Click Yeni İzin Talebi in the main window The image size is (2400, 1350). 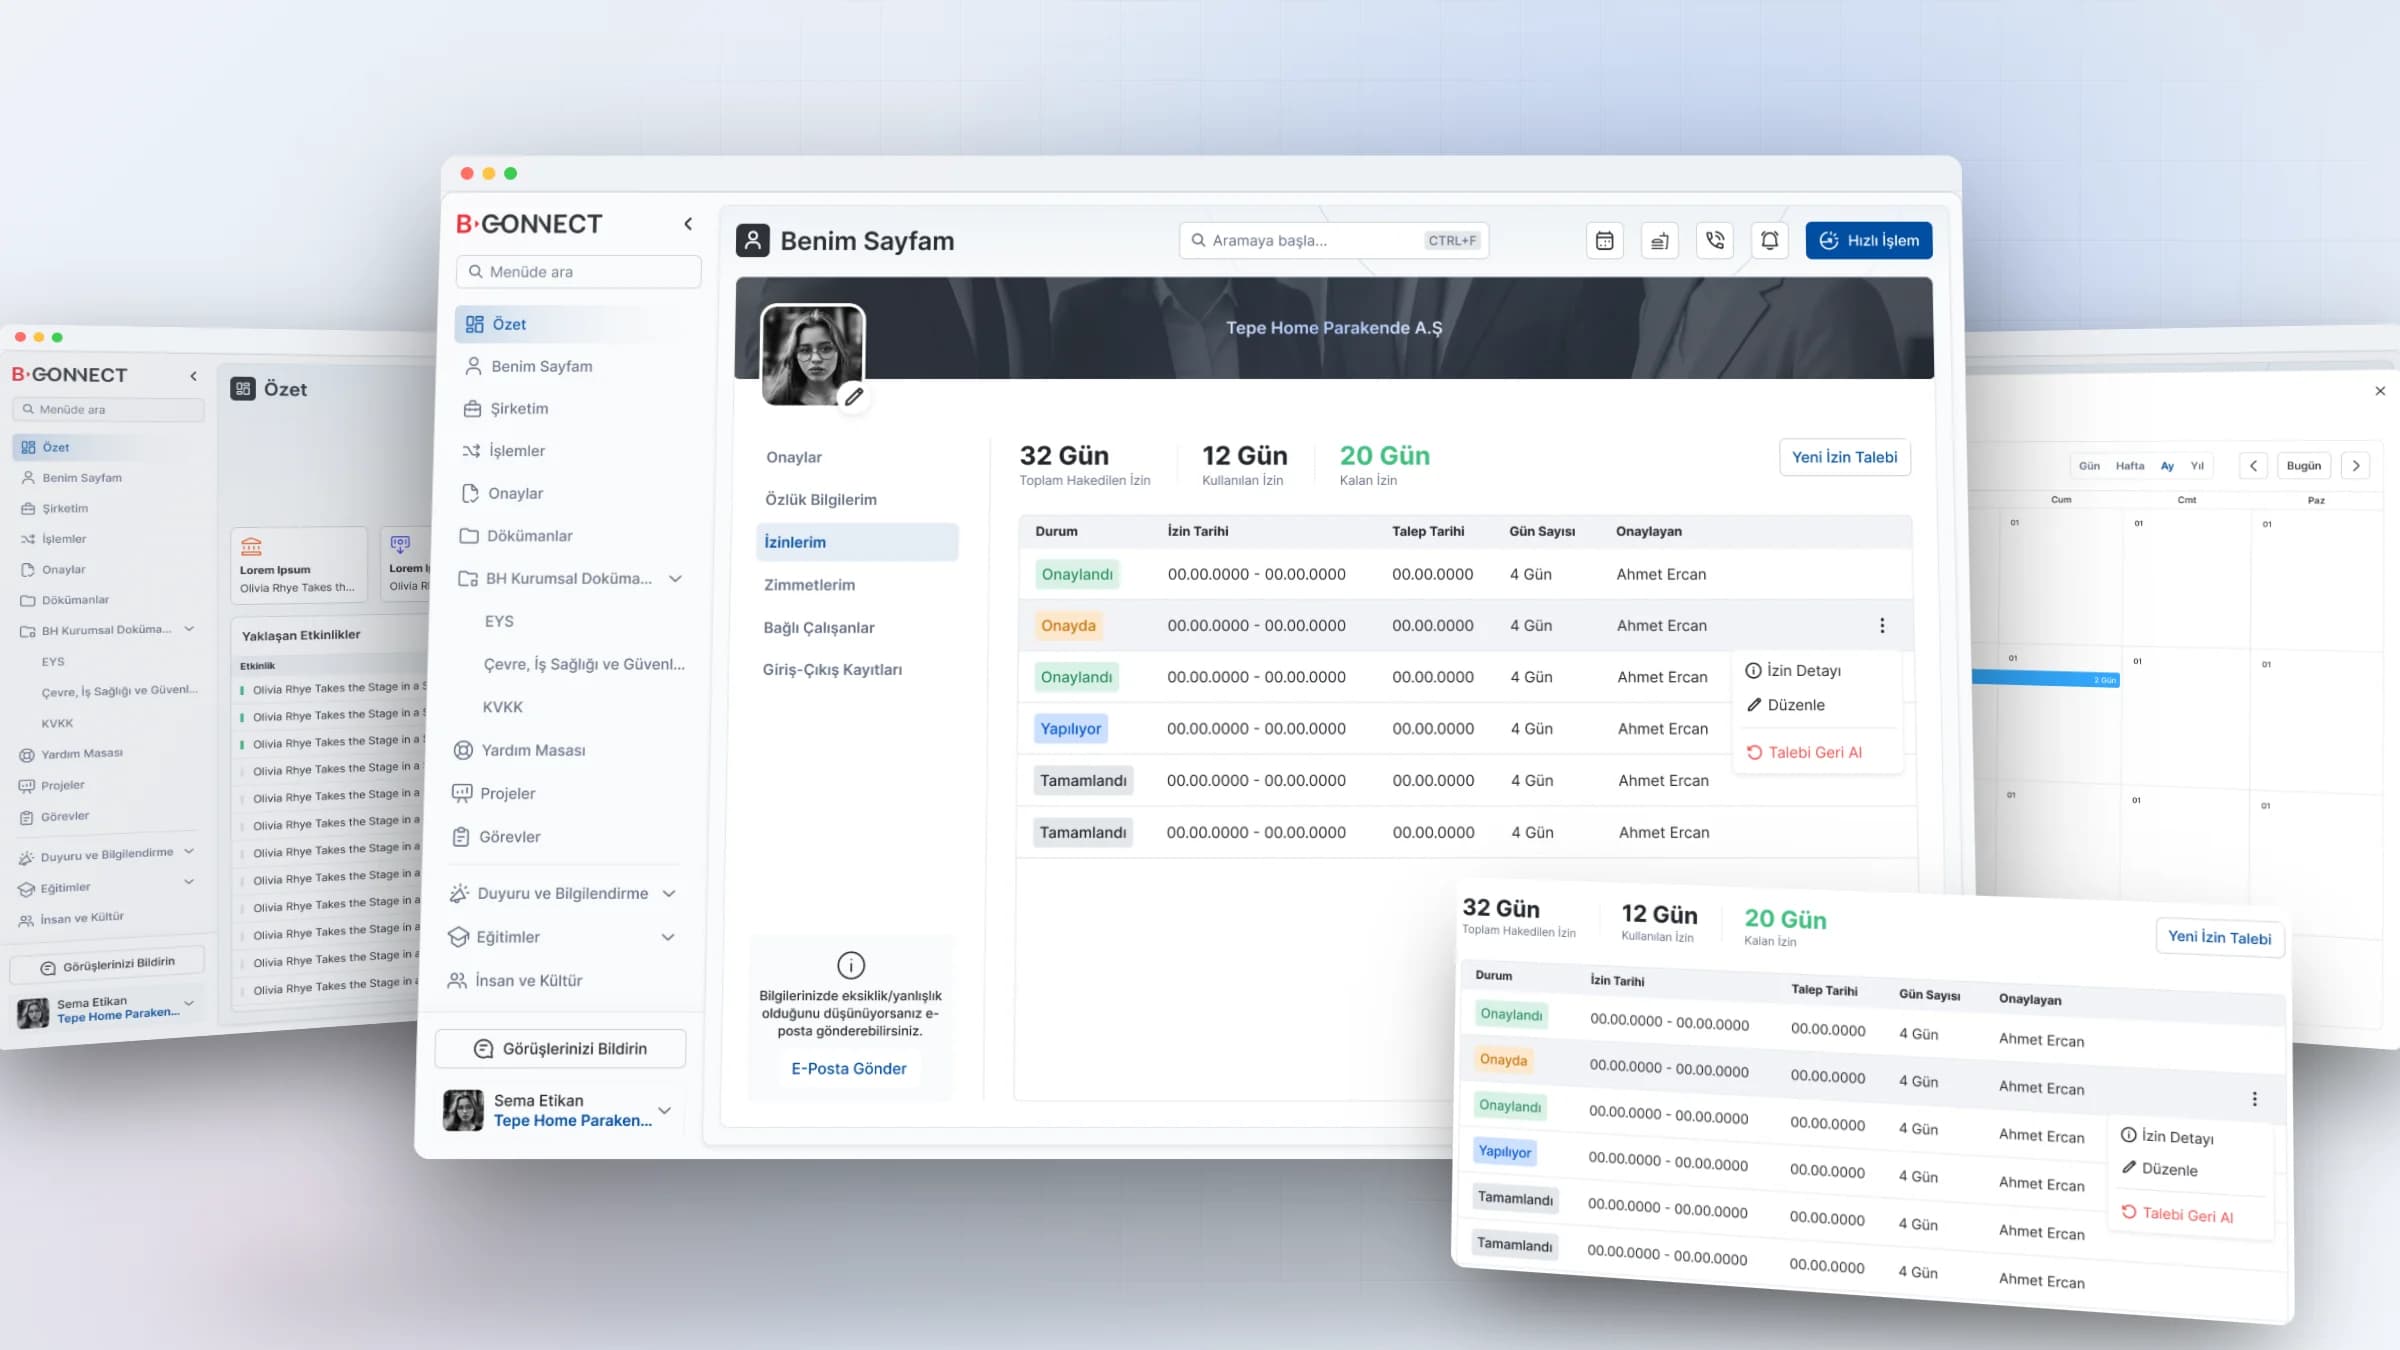coord(1845,457)
